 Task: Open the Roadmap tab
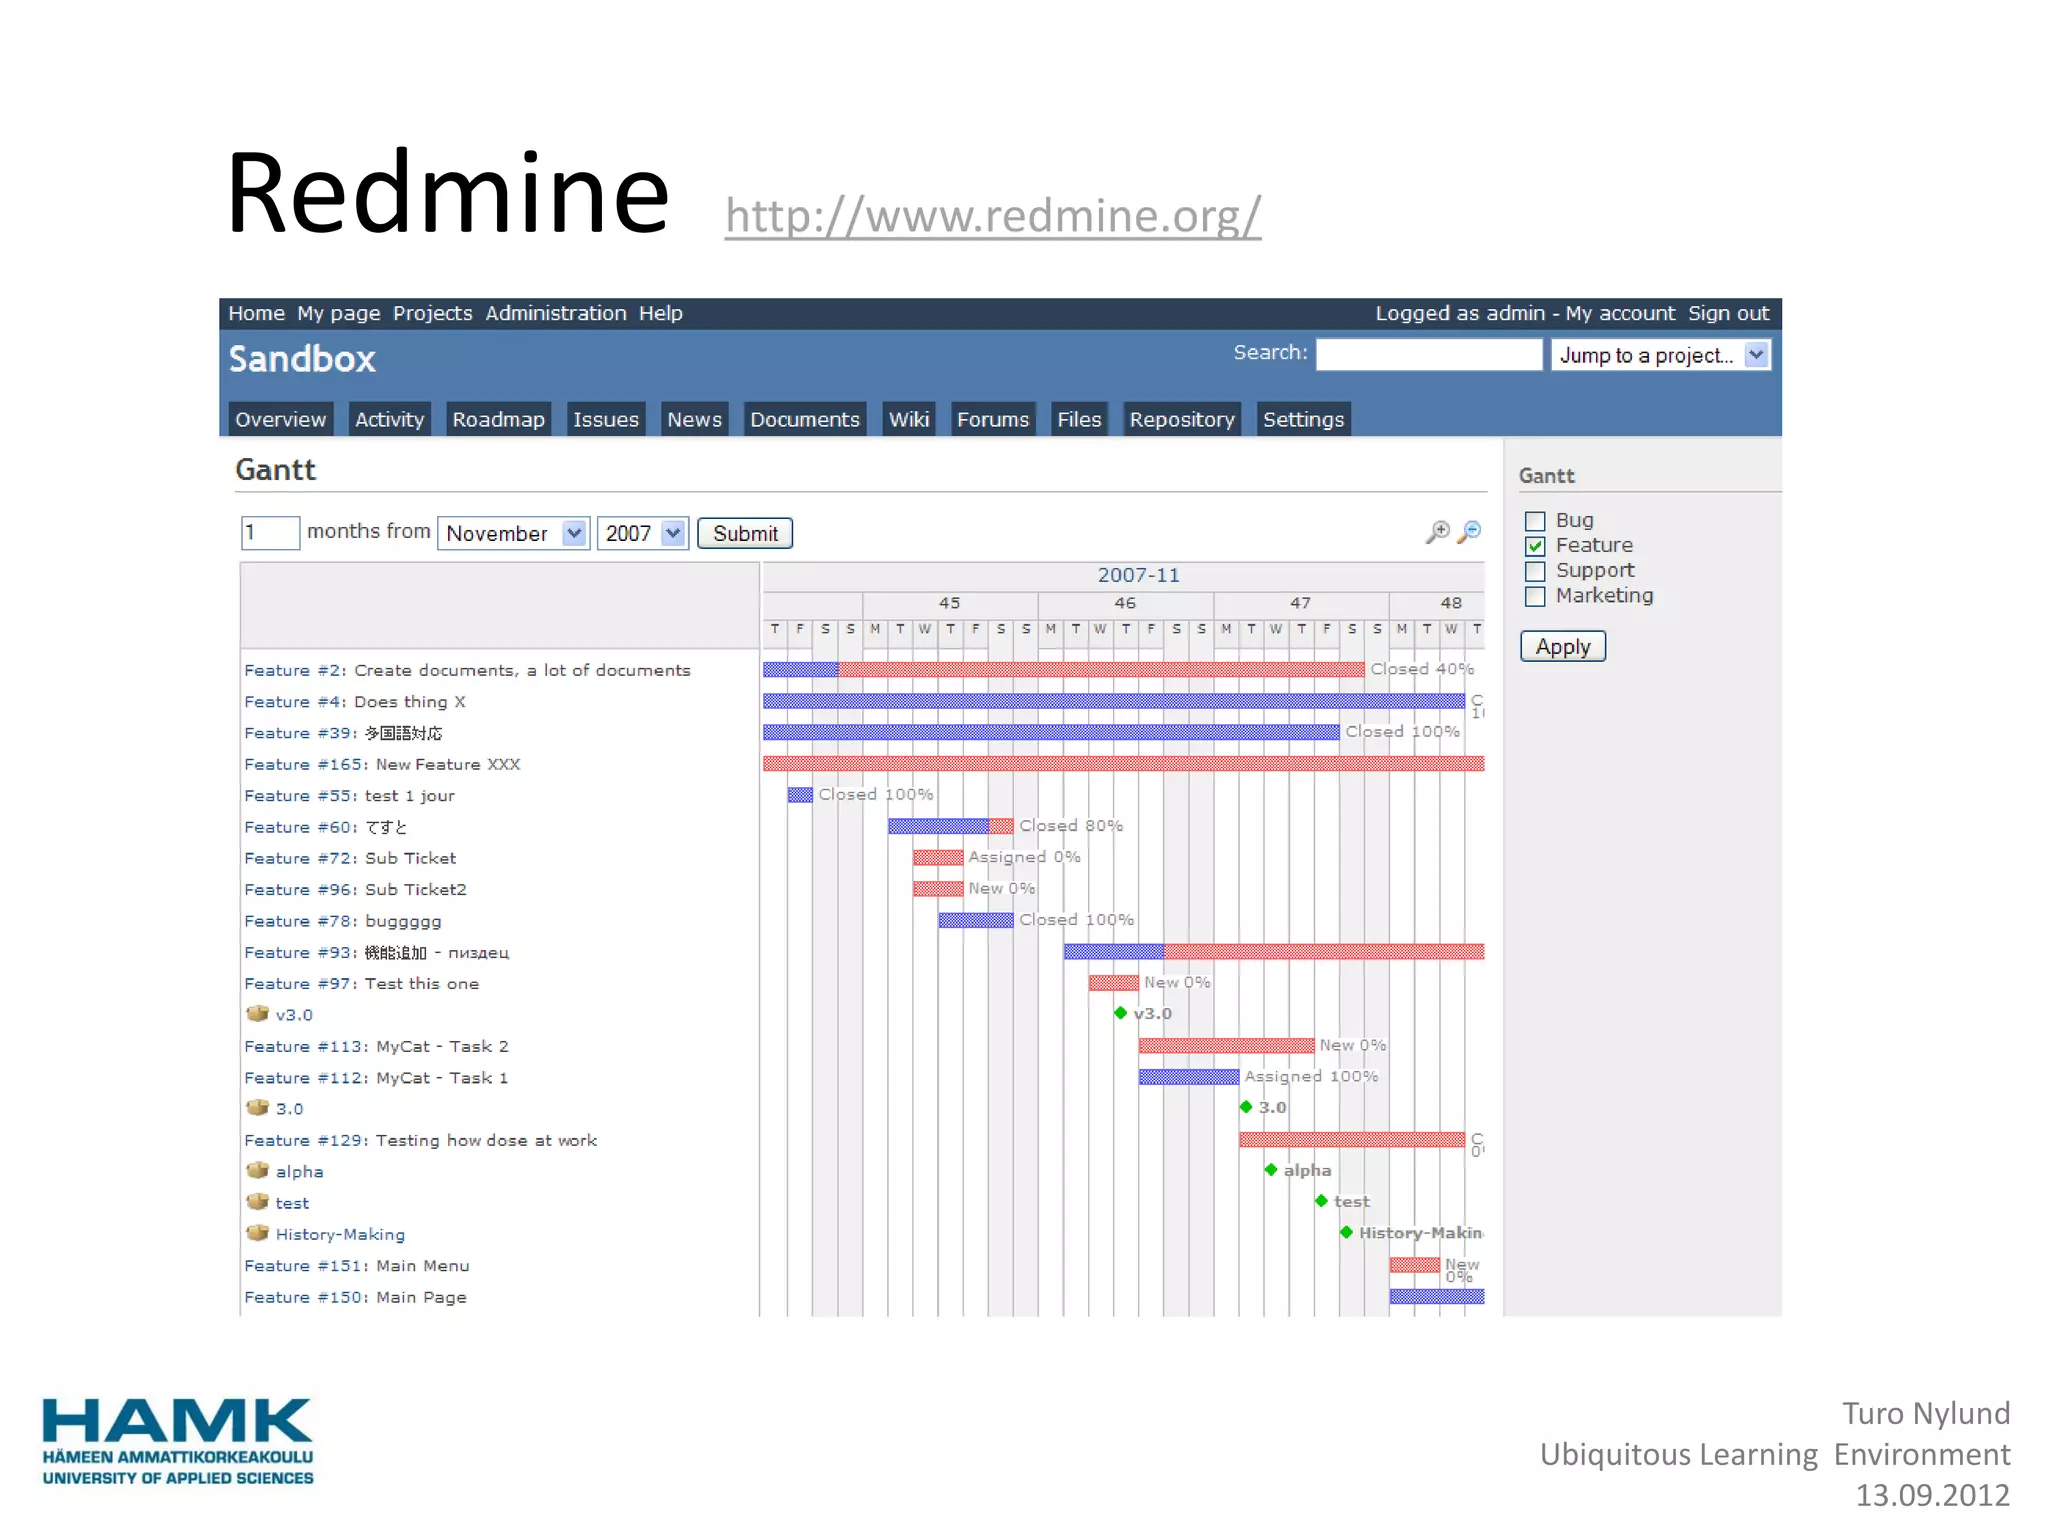pos(498,419)
